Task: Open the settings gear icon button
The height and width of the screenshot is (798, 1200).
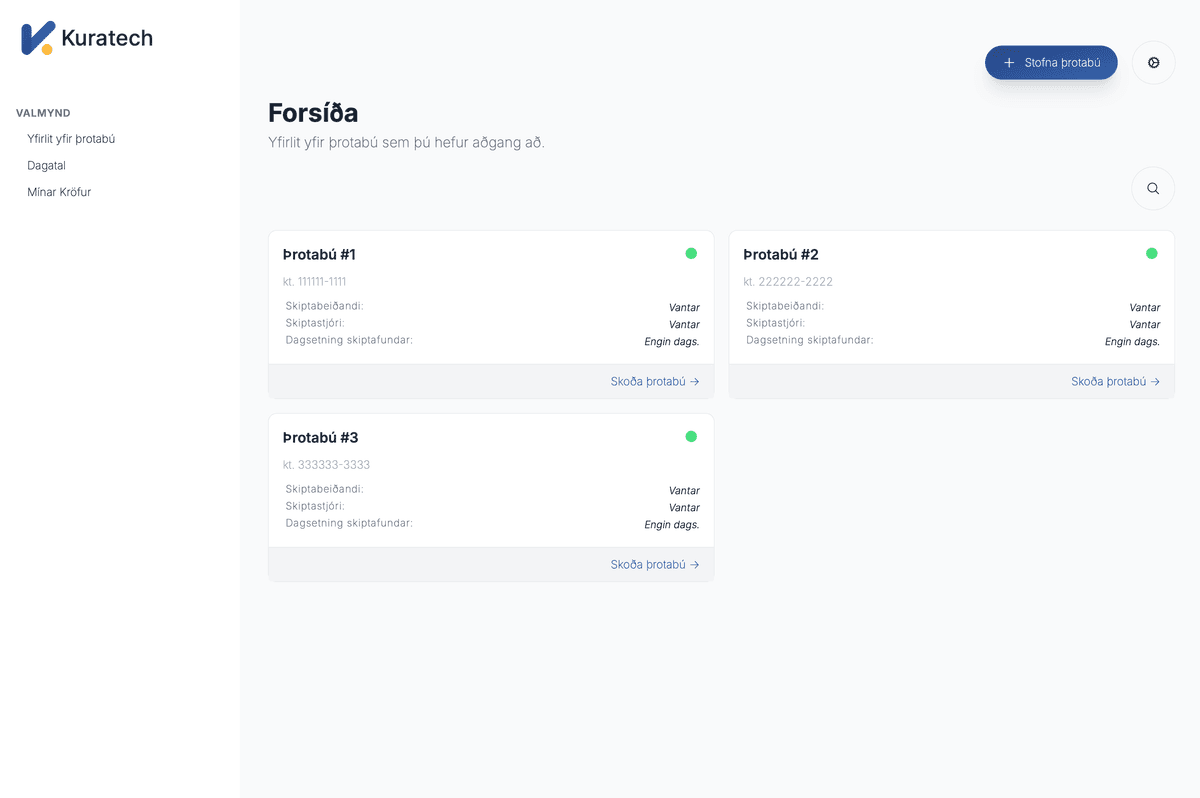Action: point(1153,63)
